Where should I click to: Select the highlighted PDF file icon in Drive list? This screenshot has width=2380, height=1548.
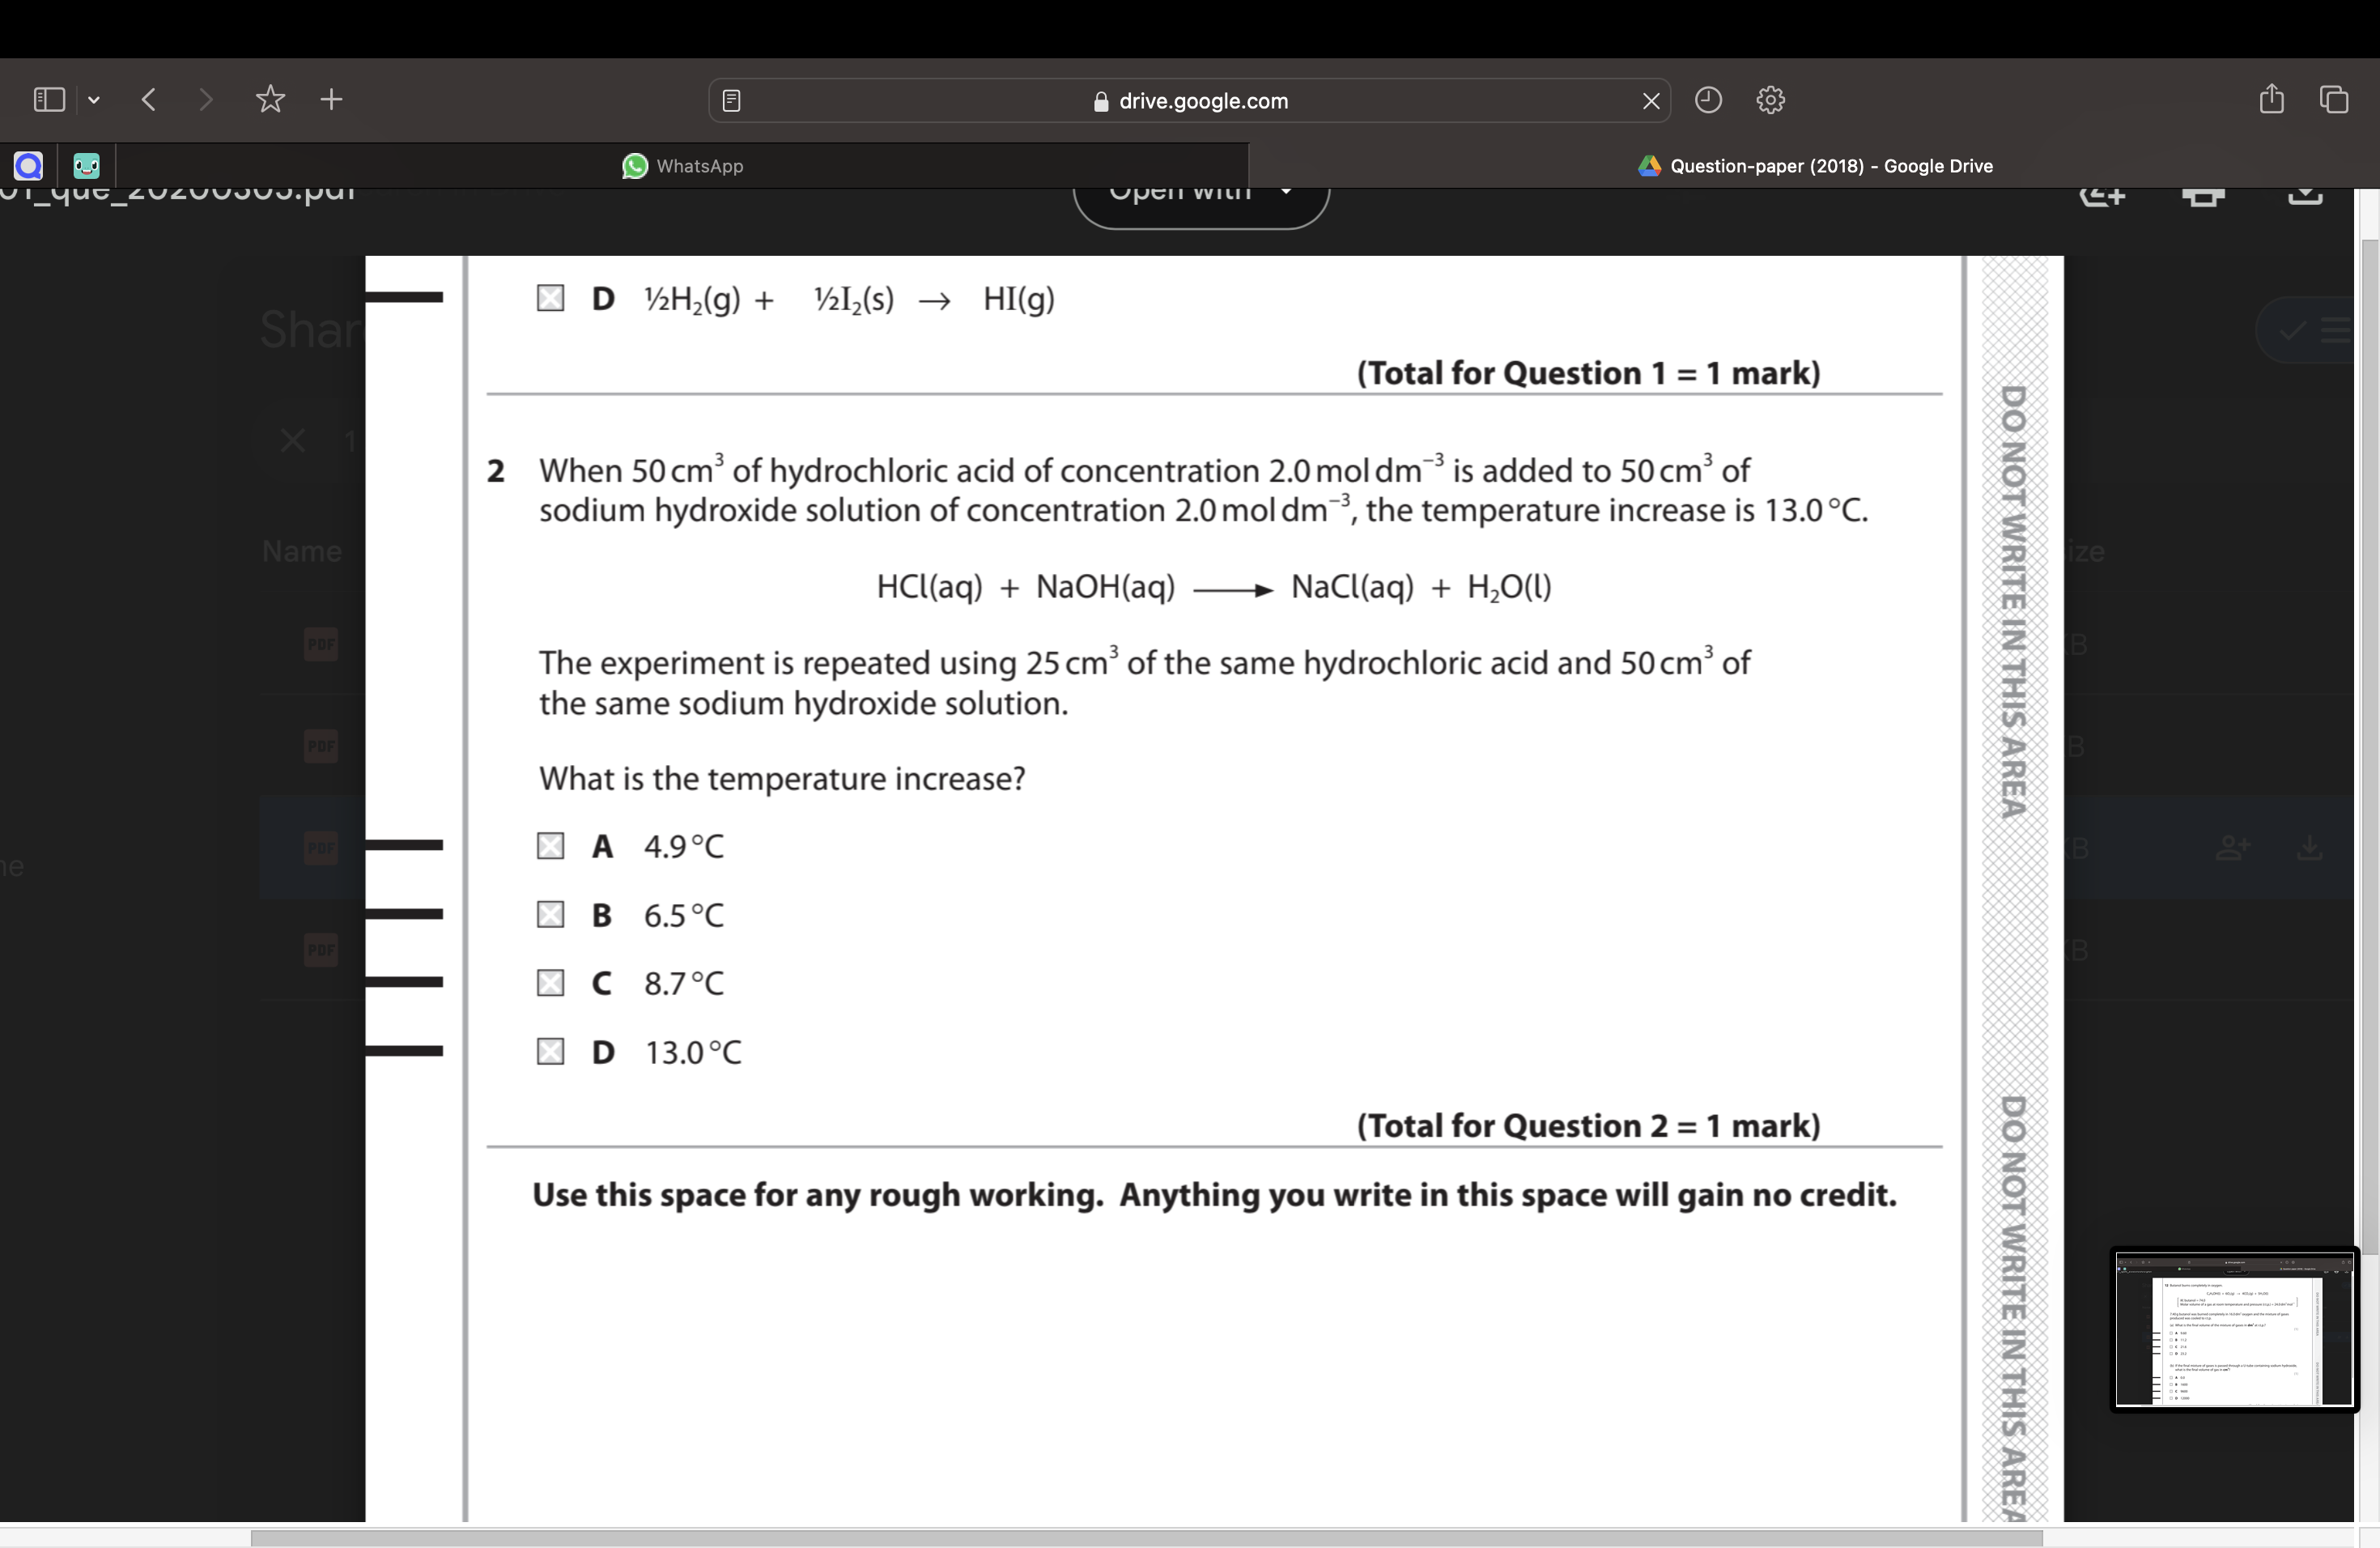(321, 847)
